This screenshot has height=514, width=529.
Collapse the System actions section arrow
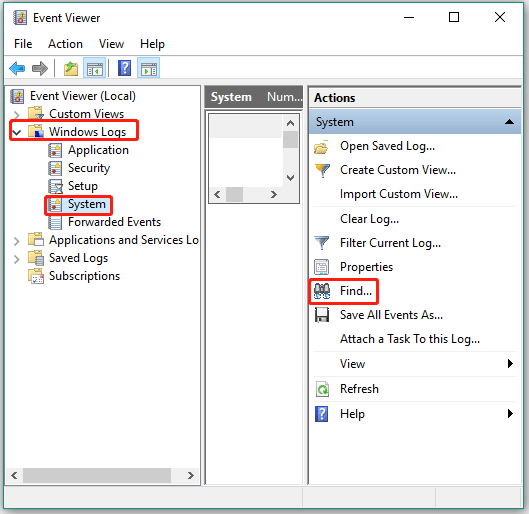point(509,122)
